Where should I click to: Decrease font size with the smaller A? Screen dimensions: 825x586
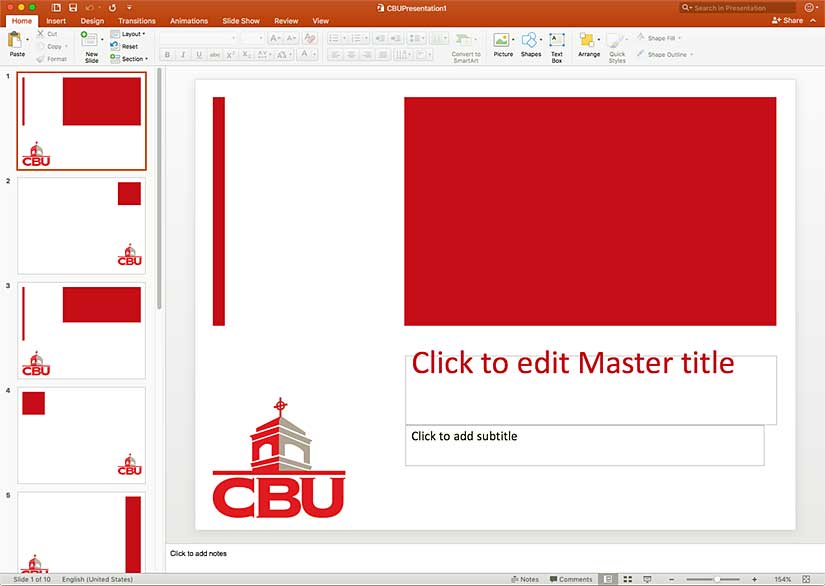(290, 38)
